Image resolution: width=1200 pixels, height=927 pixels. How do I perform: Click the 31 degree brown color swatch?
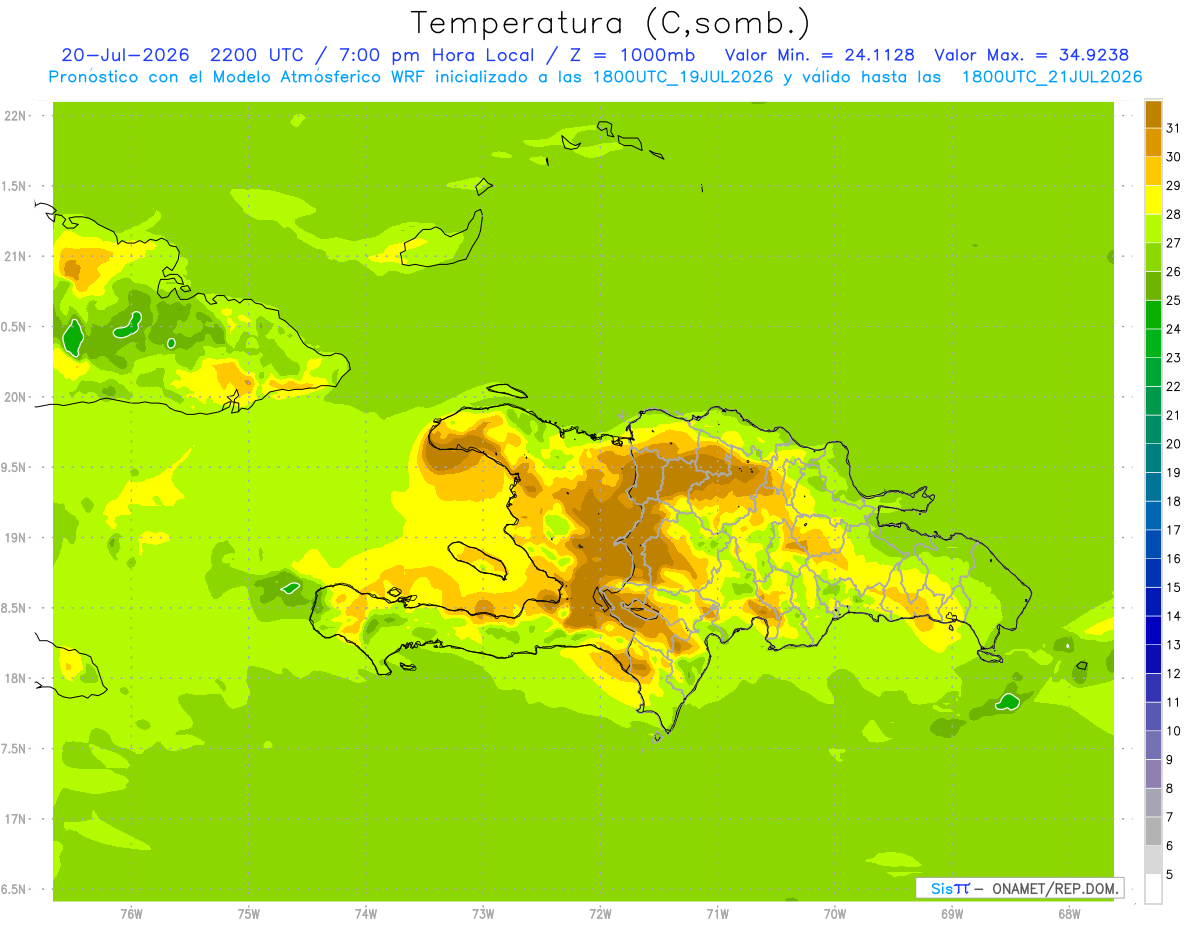pos(1153,114)
